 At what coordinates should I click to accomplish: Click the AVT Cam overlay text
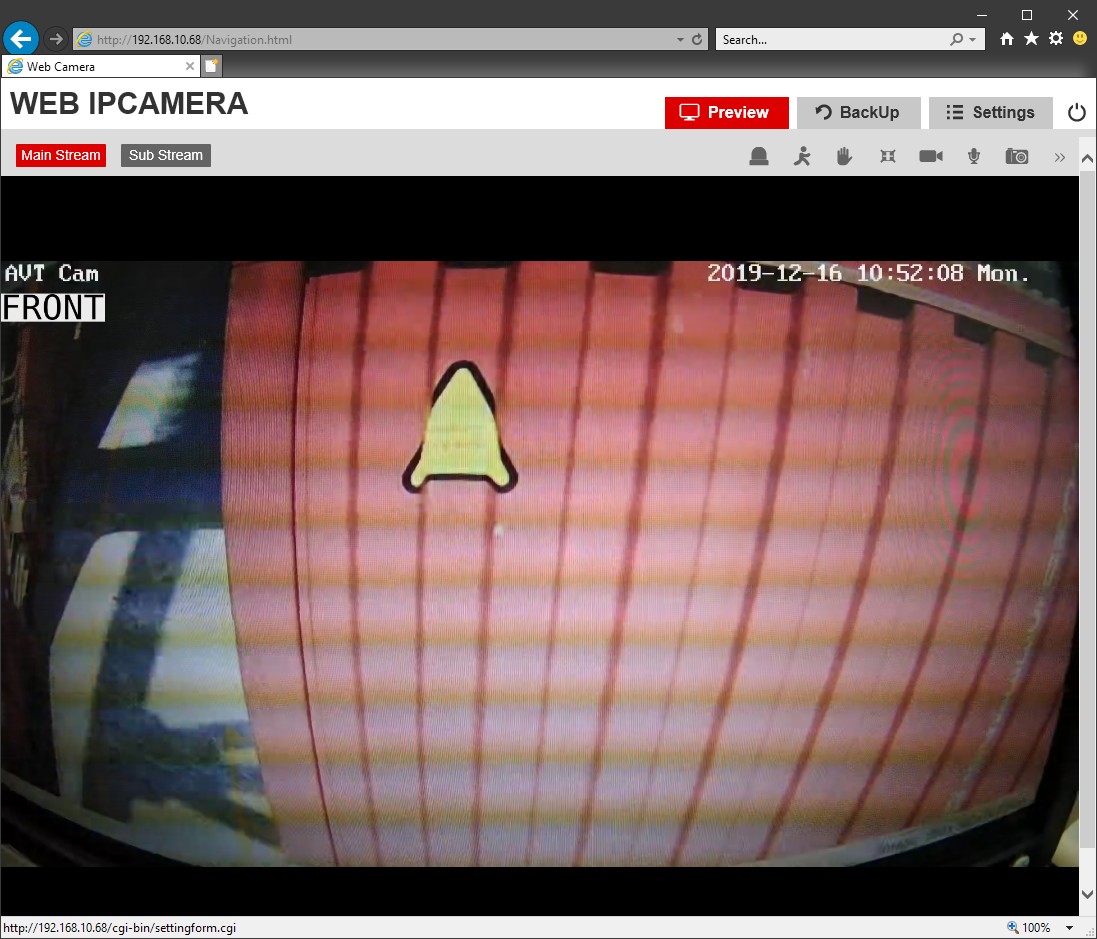[x=52, y=273]
